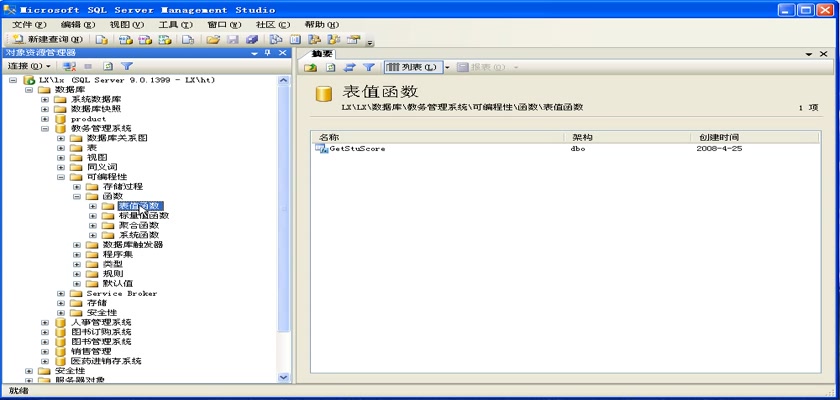Open the main toolbar options arrow

[370, 42]
